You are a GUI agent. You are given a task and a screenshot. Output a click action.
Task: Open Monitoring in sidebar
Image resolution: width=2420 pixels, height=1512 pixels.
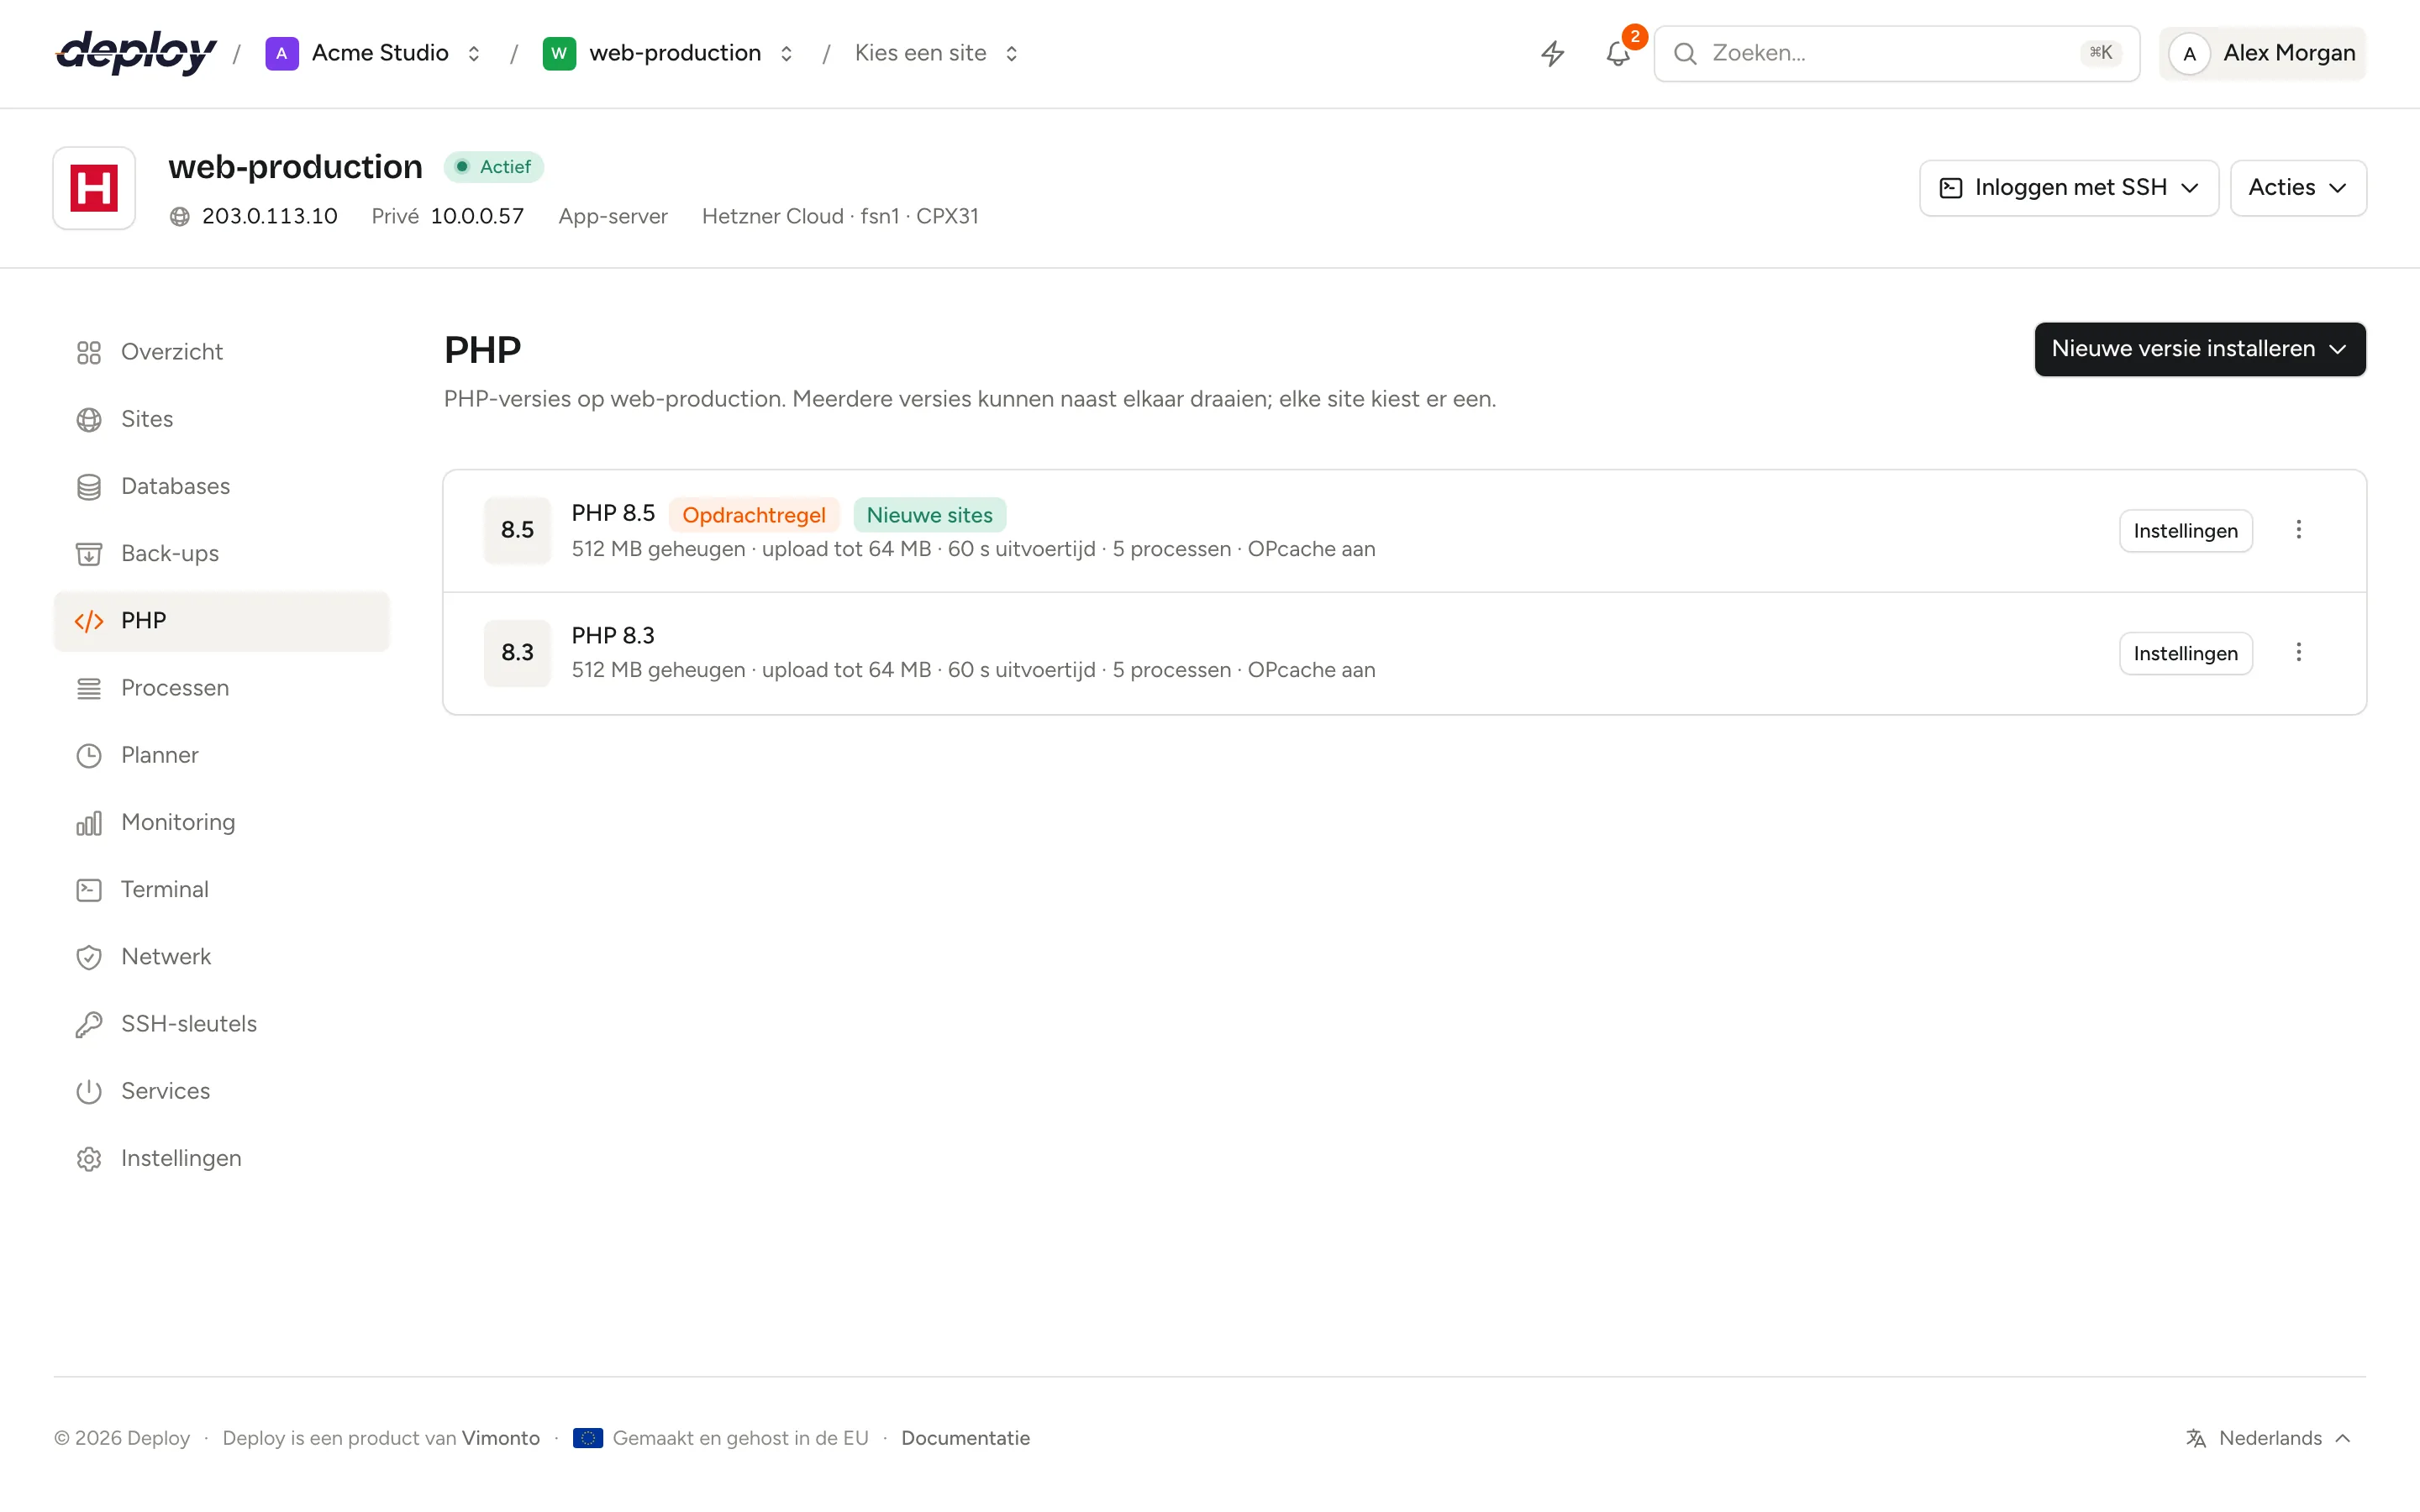221,822
